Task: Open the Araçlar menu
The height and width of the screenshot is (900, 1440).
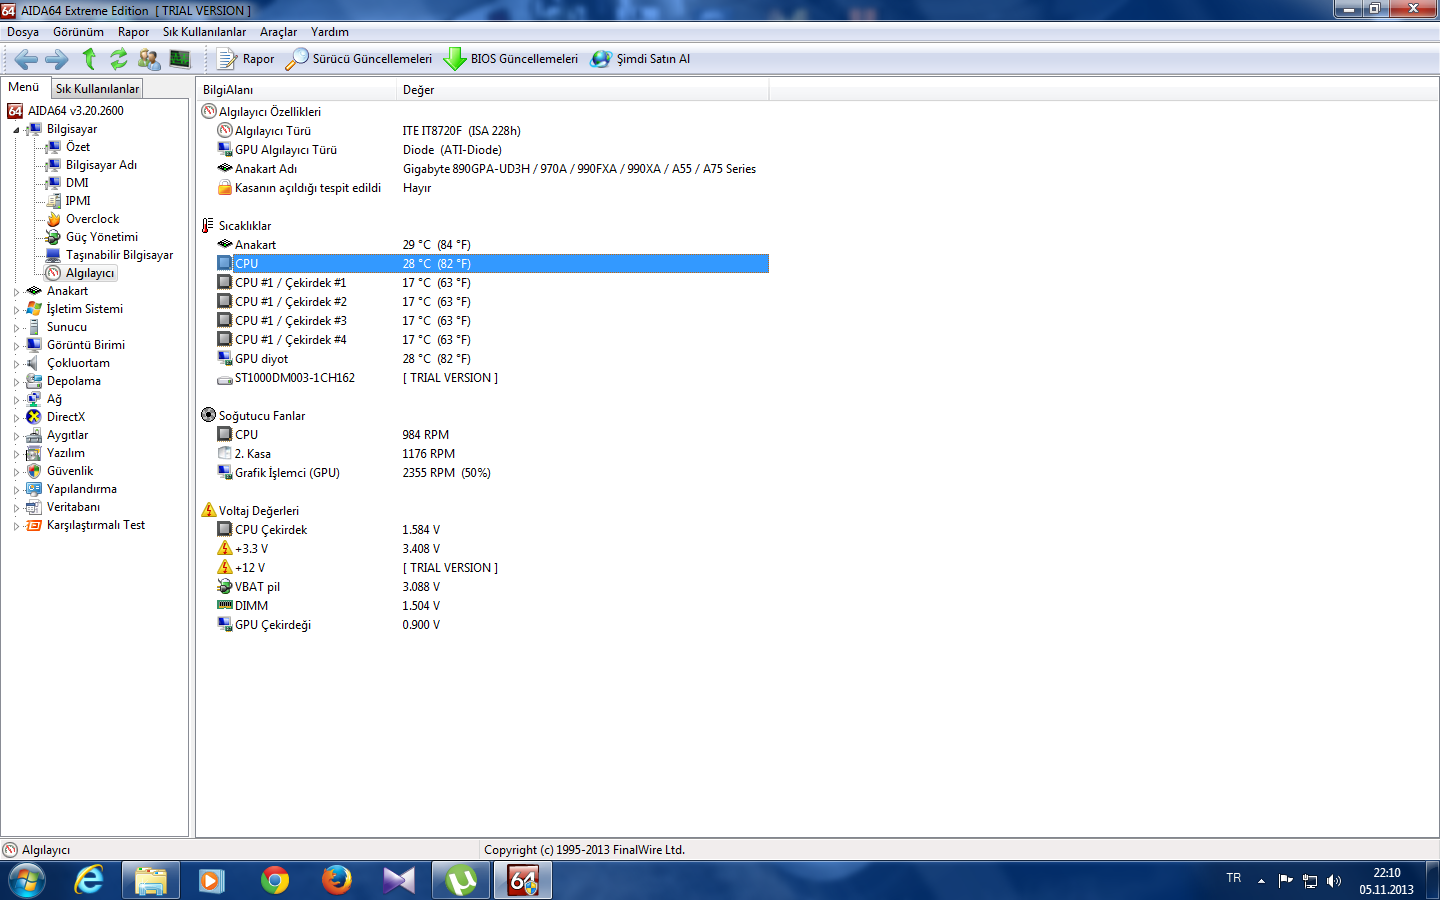Action: coord(278,32)
